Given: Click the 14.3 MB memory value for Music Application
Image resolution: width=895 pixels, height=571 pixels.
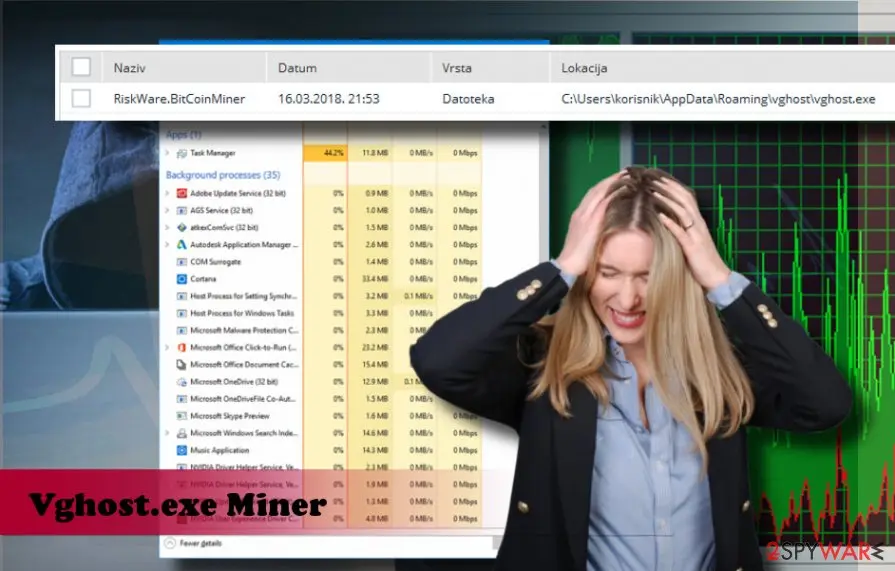Looking at the screenshot, I should 375,450.
